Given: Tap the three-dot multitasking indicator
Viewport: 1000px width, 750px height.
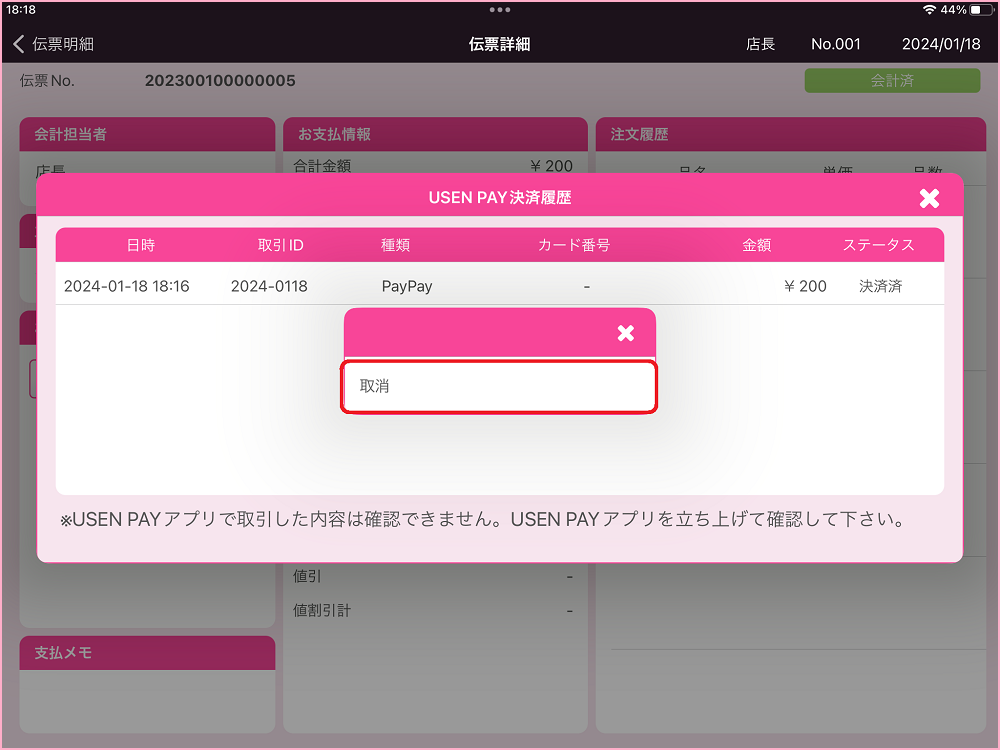Looking at the screenshot, I should (x=500, y=9).
